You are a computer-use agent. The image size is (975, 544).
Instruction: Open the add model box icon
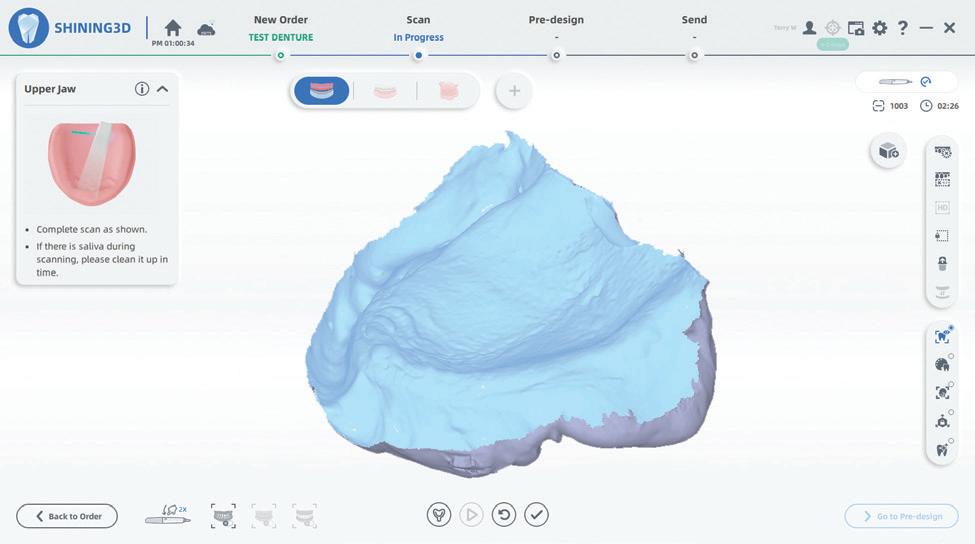click(888, 150)
